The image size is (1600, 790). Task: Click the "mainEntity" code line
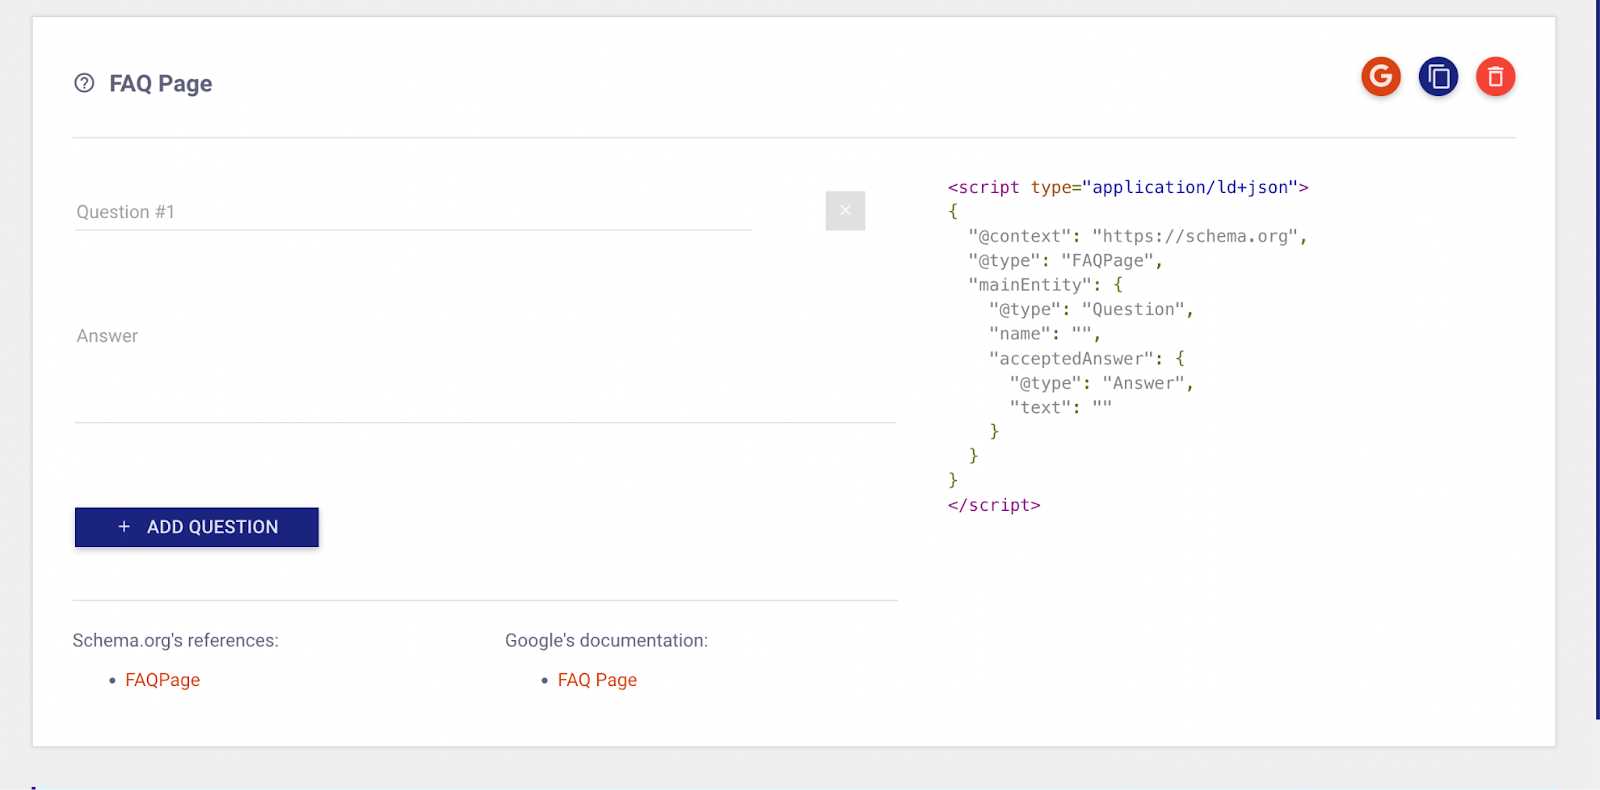point(1046,285)
